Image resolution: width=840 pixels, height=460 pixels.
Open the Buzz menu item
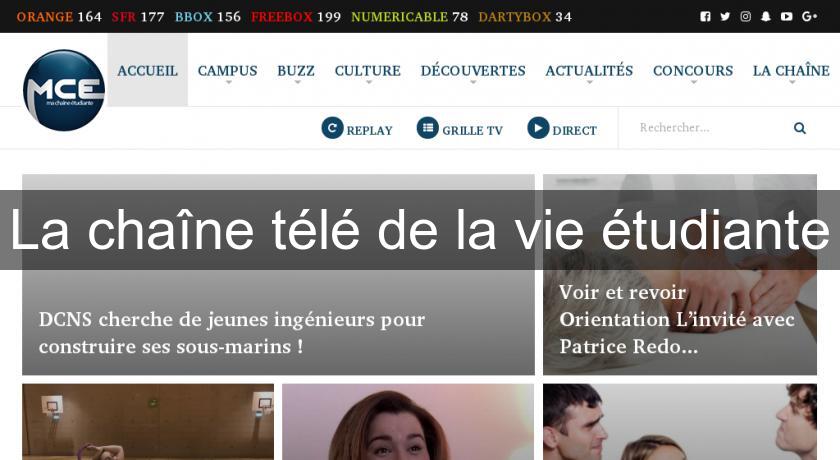point(296,71)
